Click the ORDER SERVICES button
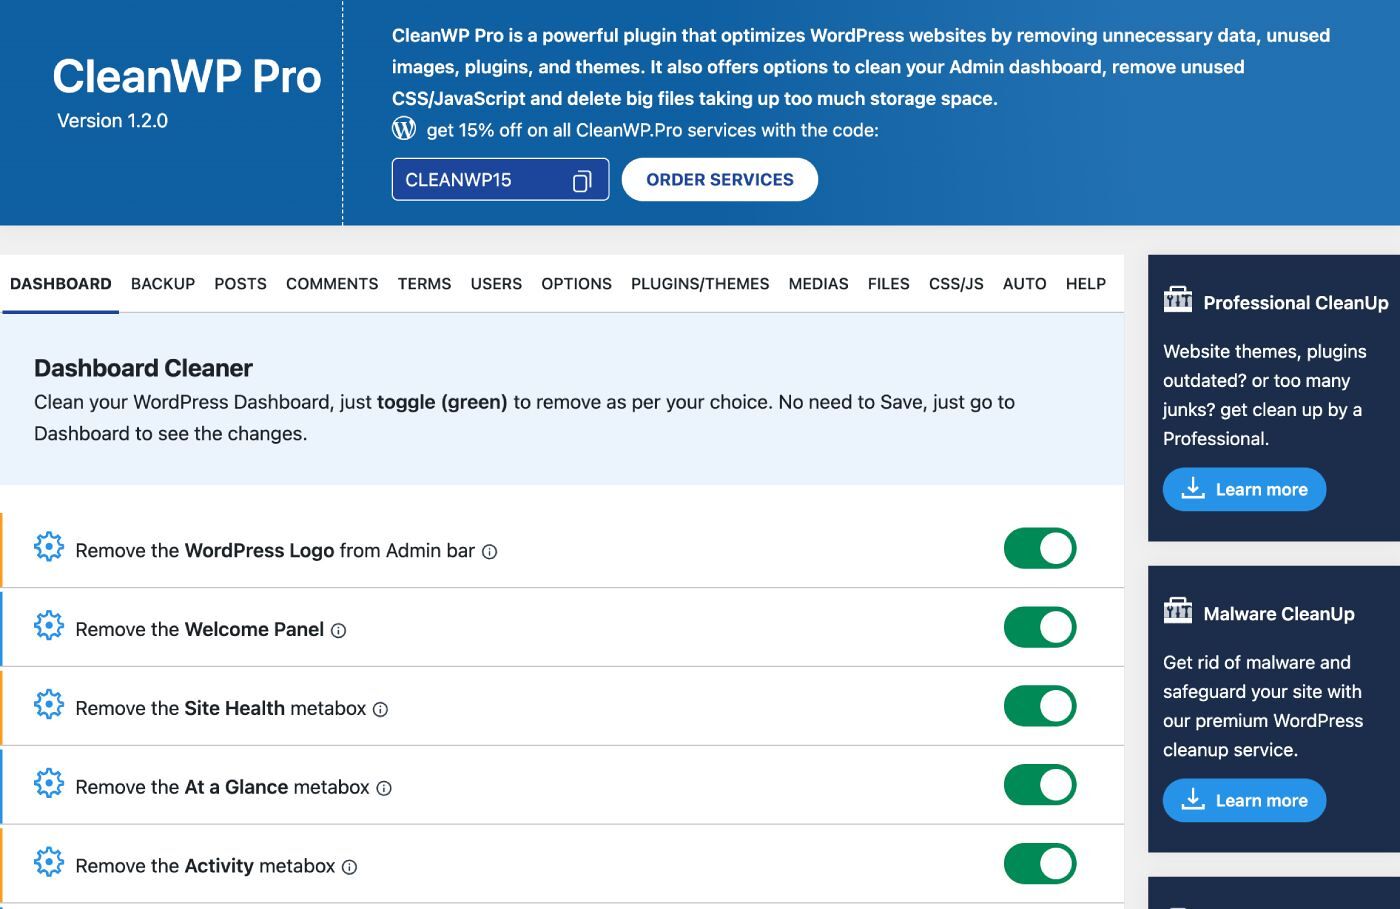This screenshot has width=1400, height=909. 719,179
